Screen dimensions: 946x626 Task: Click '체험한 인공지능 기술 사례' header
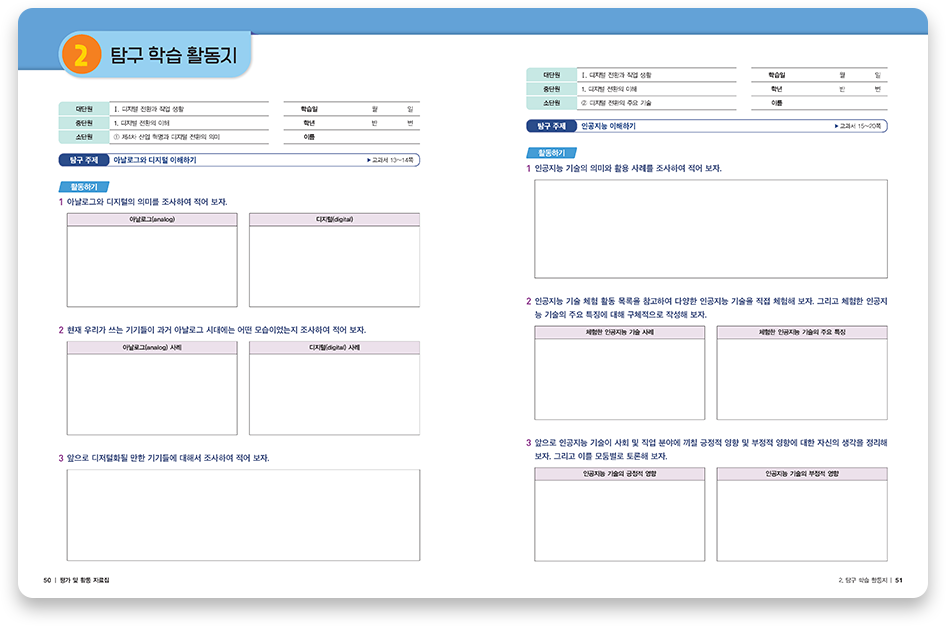[x=620, y=332]
